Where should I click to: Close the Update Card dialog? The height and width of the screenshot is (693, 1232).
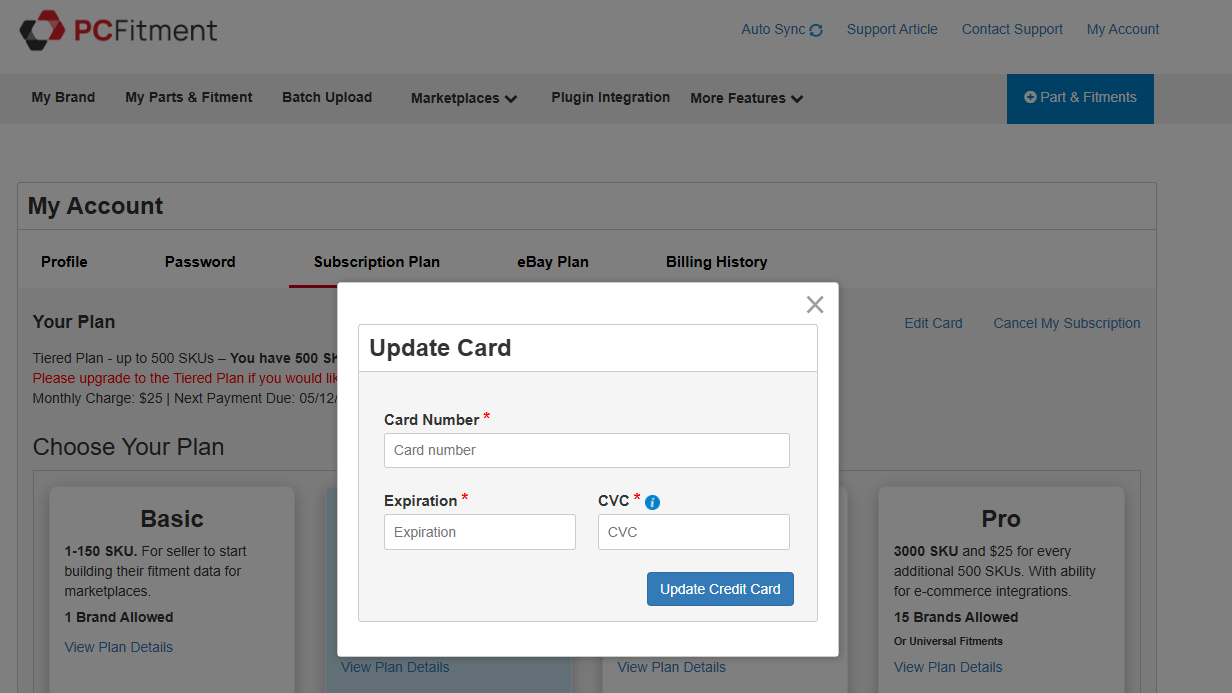pos(814,304)
